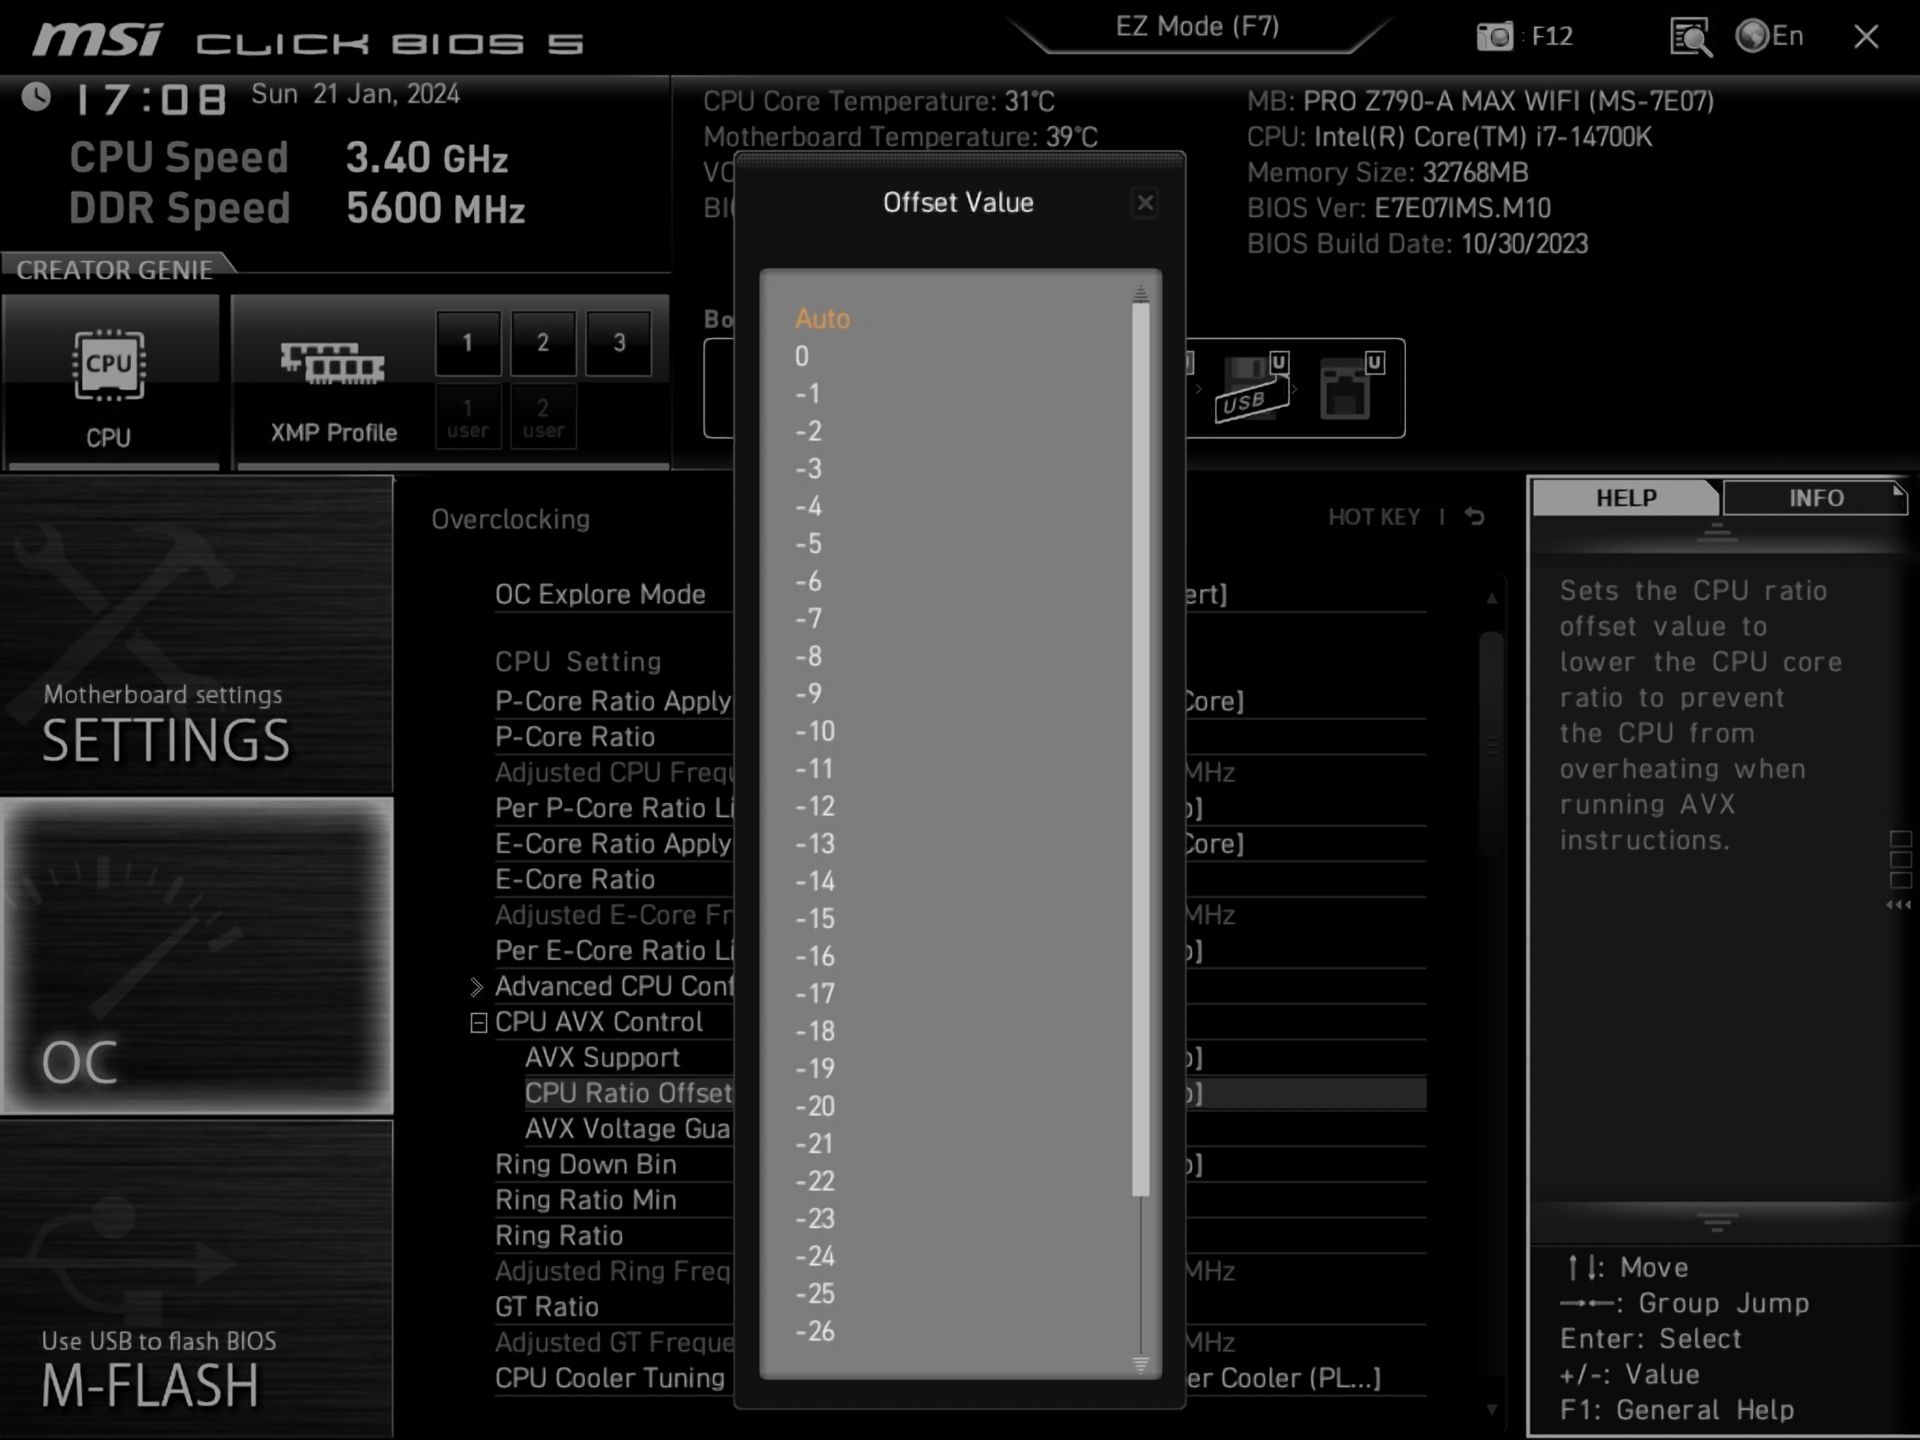The image size is (1920, 1440).
Task: Expand Advanced CPU Configuration submenu
Action: (477, 987)
